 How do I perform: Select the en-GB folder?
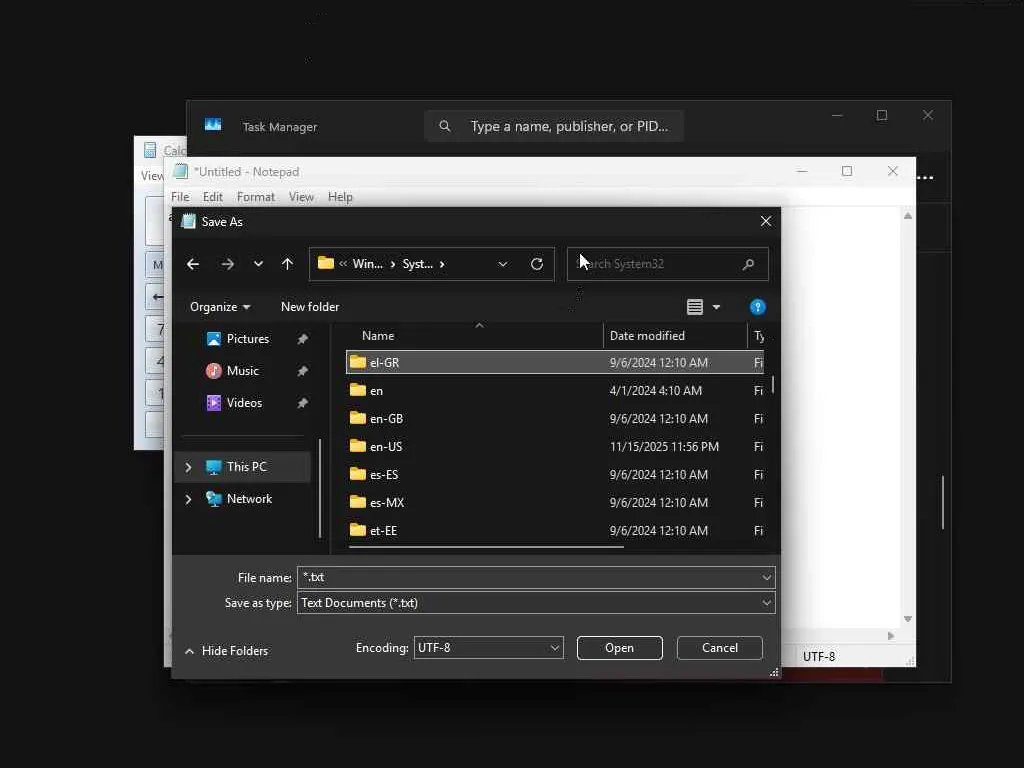coord(554,419)
